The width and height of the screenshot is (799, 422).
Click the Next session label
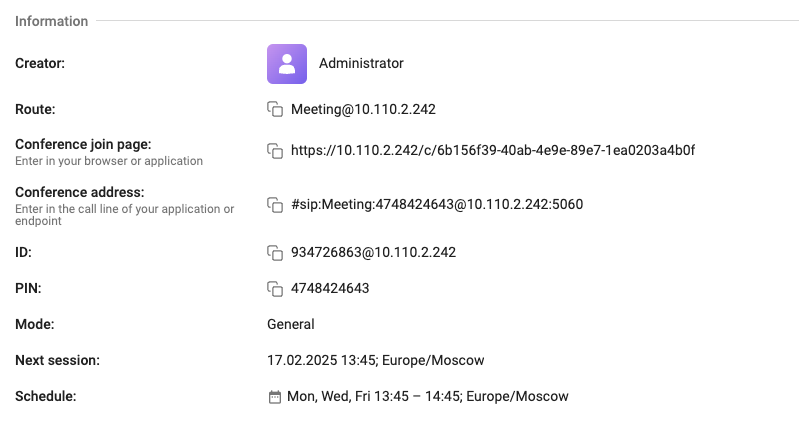[x=58, y=360]
